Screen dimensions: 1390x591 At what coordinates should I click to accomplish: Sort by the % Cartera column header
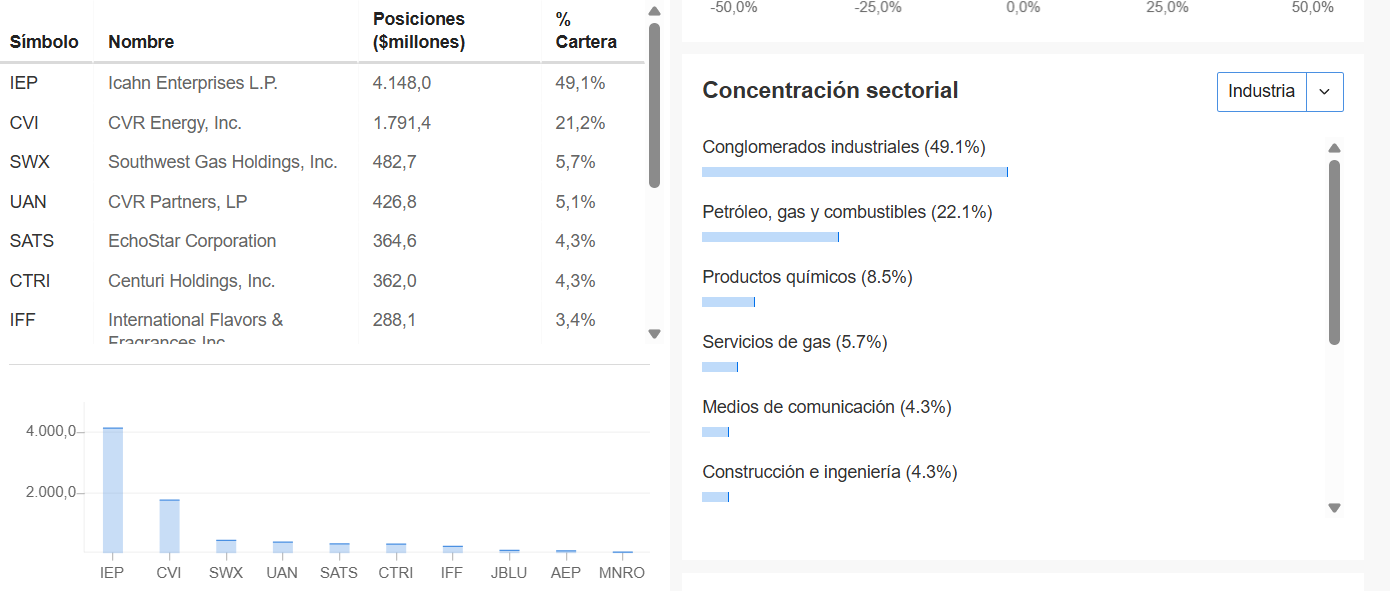586,31
